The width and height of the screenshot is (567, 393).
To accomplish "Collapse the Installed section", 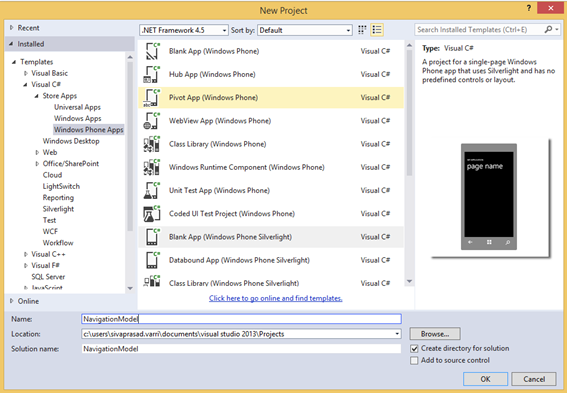I will coord(11,44).
